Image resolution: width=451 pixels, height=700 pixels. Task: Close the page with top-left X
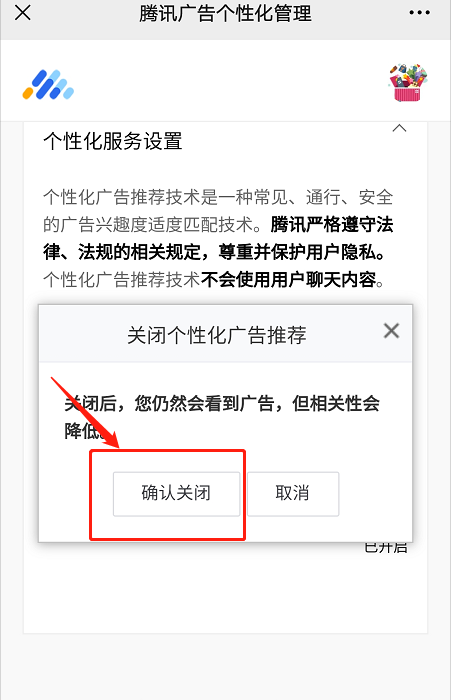coord(22,13)
